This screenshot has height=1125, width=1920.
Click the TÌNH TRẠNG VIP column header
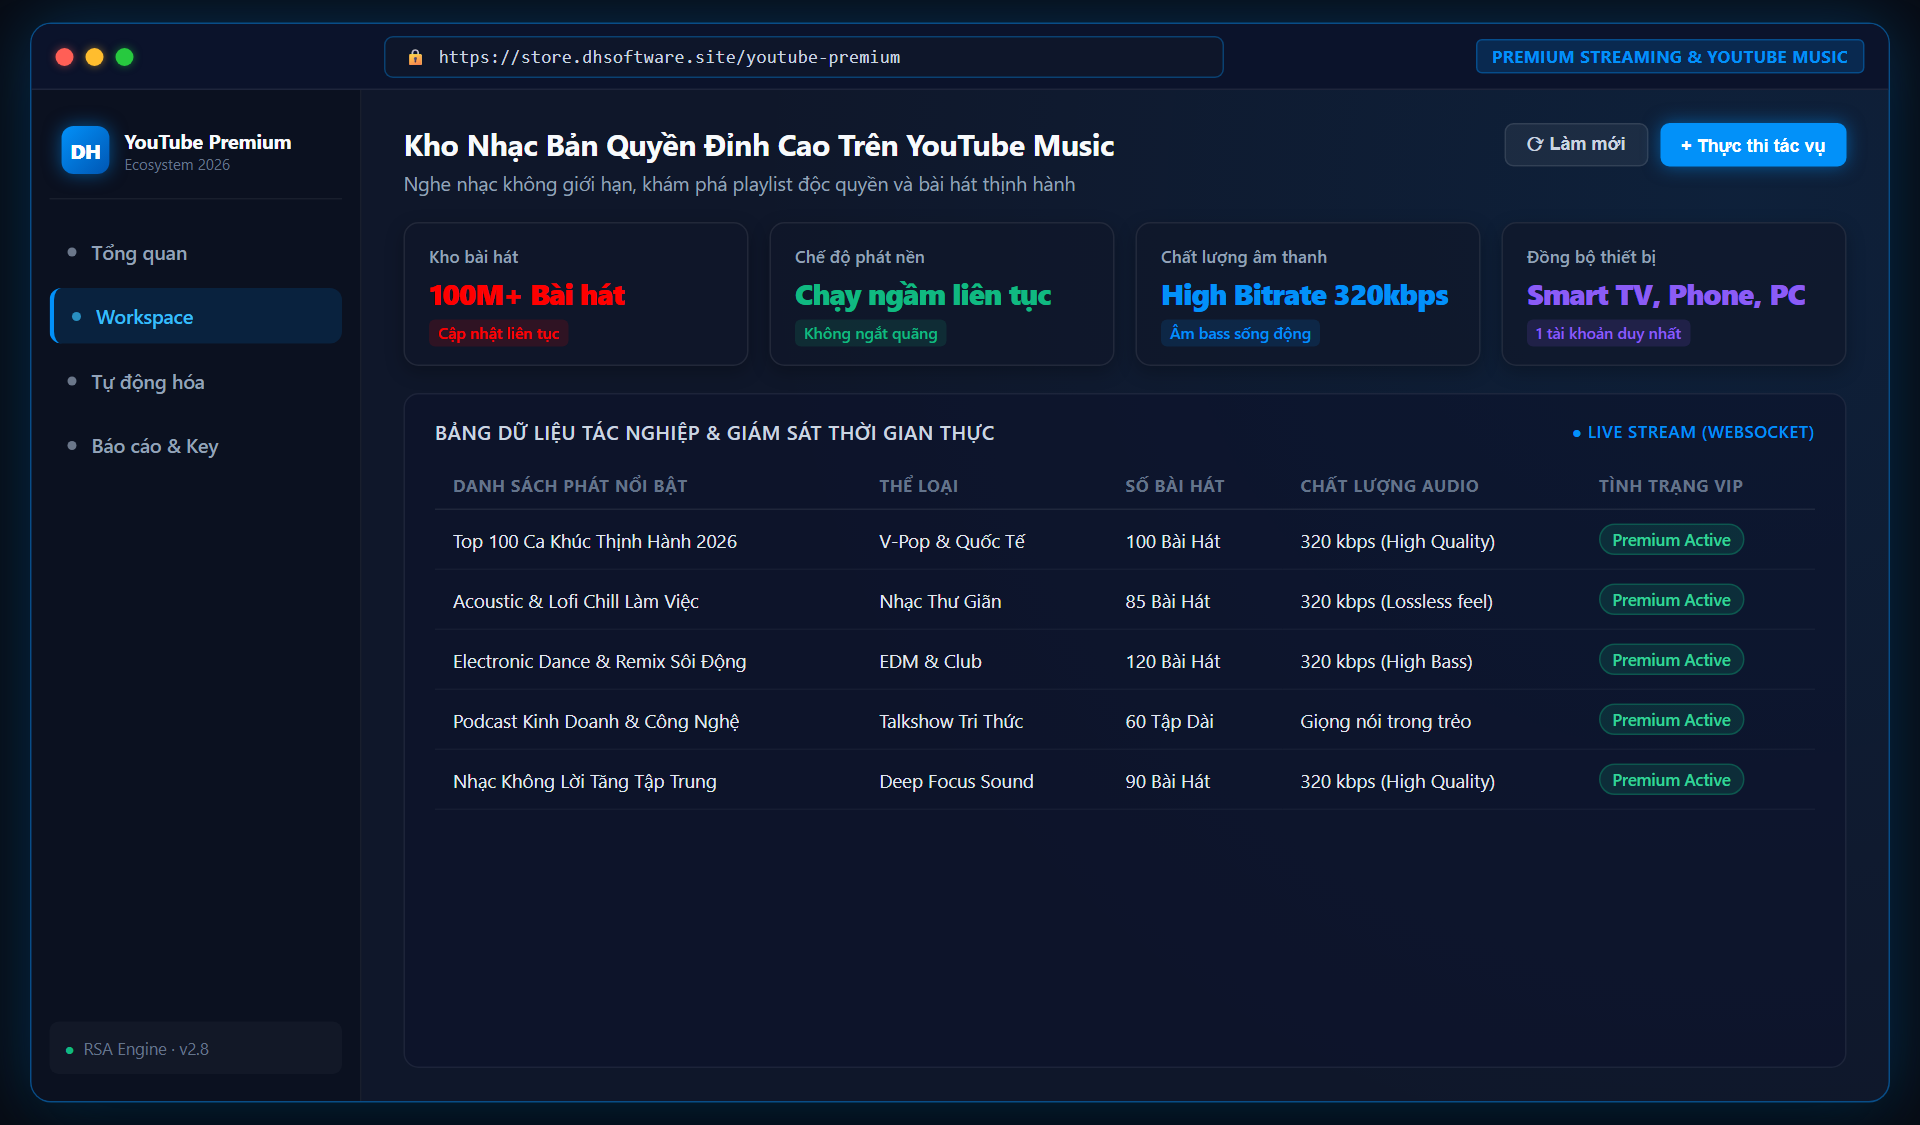point(1670,486)
